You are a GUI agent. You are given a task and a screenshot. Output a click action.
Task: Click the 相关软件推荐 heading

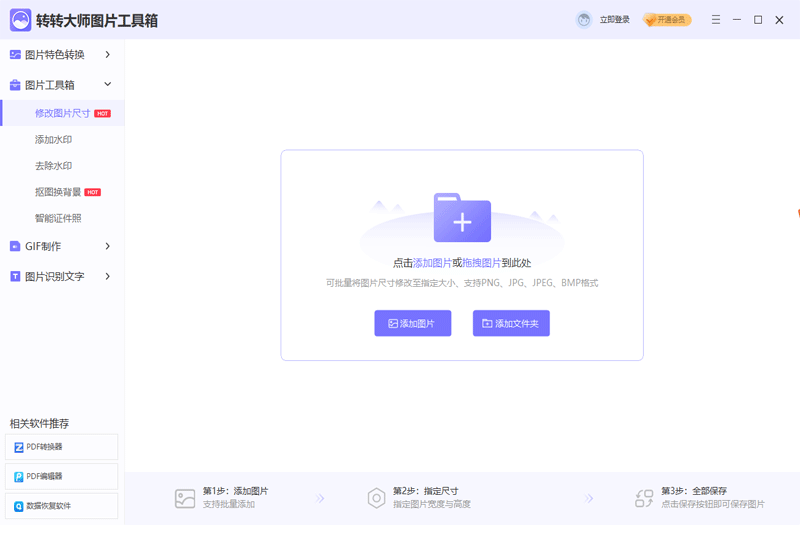[39, 423]
